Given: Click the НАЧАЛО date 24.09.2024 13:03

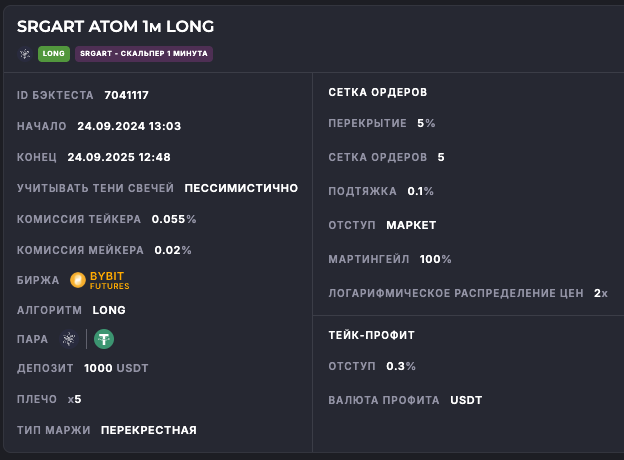Looking at the screenshot, I should click(x=128, y=126).
